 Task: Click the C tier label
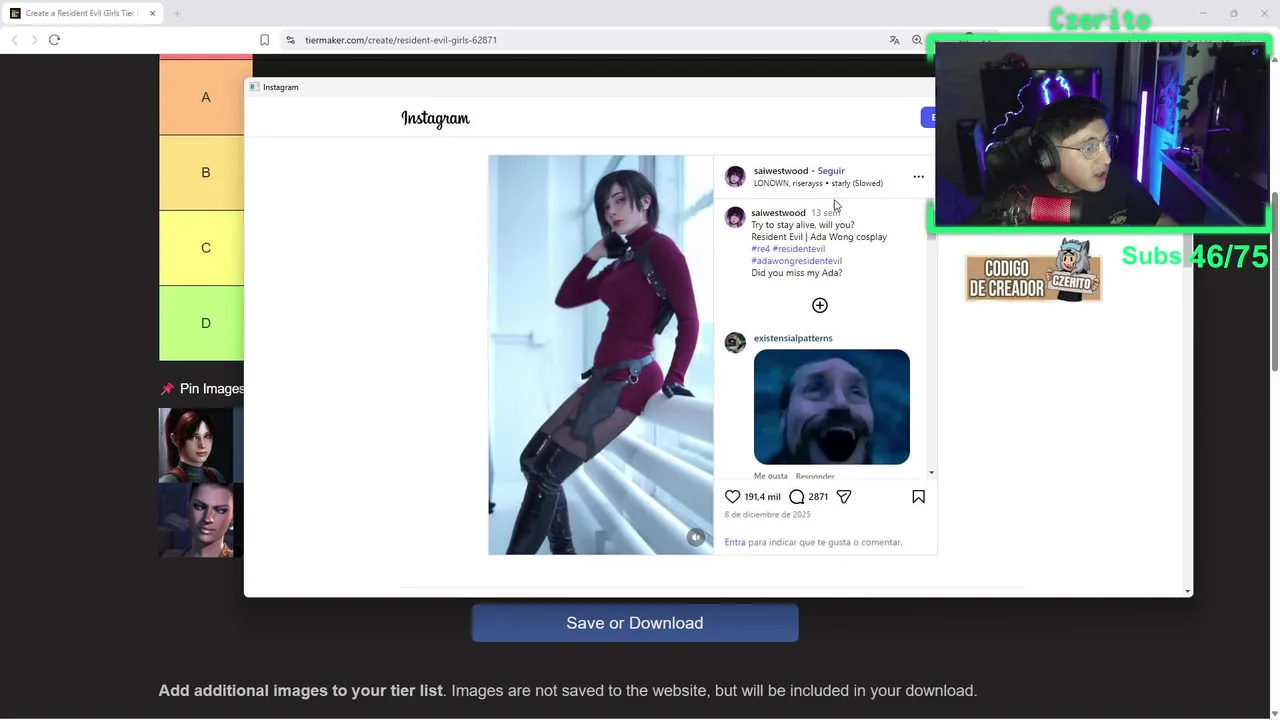(x=206, y=248)
